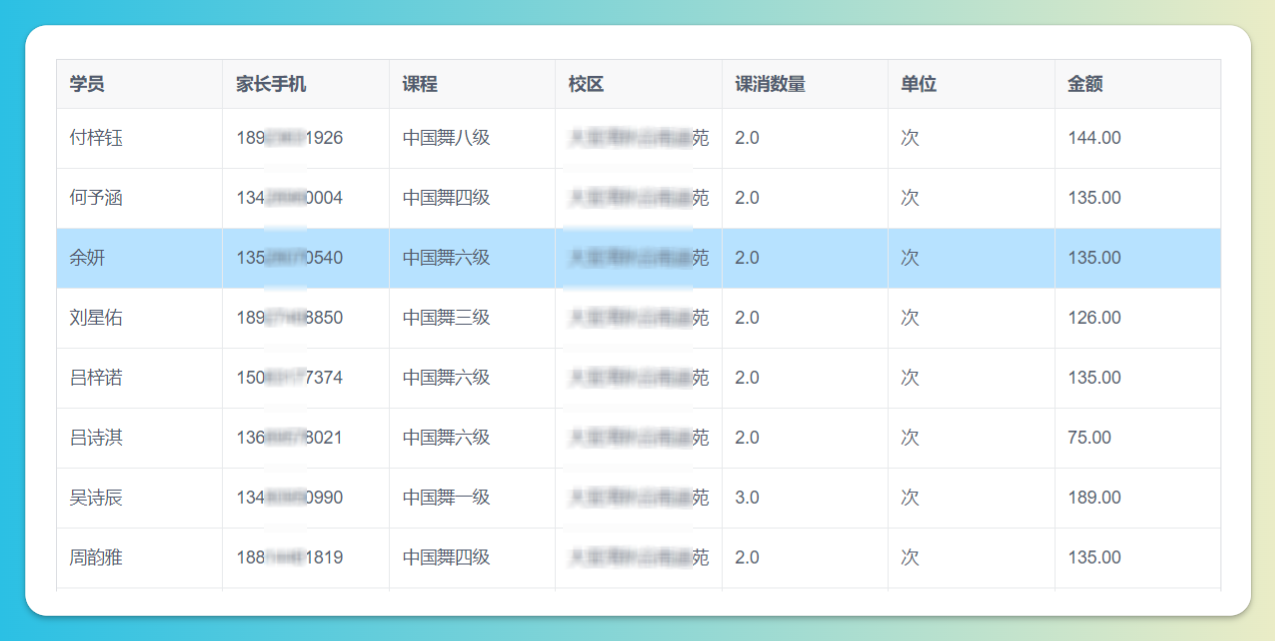Screen dimensions: 1275x641
Task: Click the phone number ending in 0990
Action: coord(290,498)
